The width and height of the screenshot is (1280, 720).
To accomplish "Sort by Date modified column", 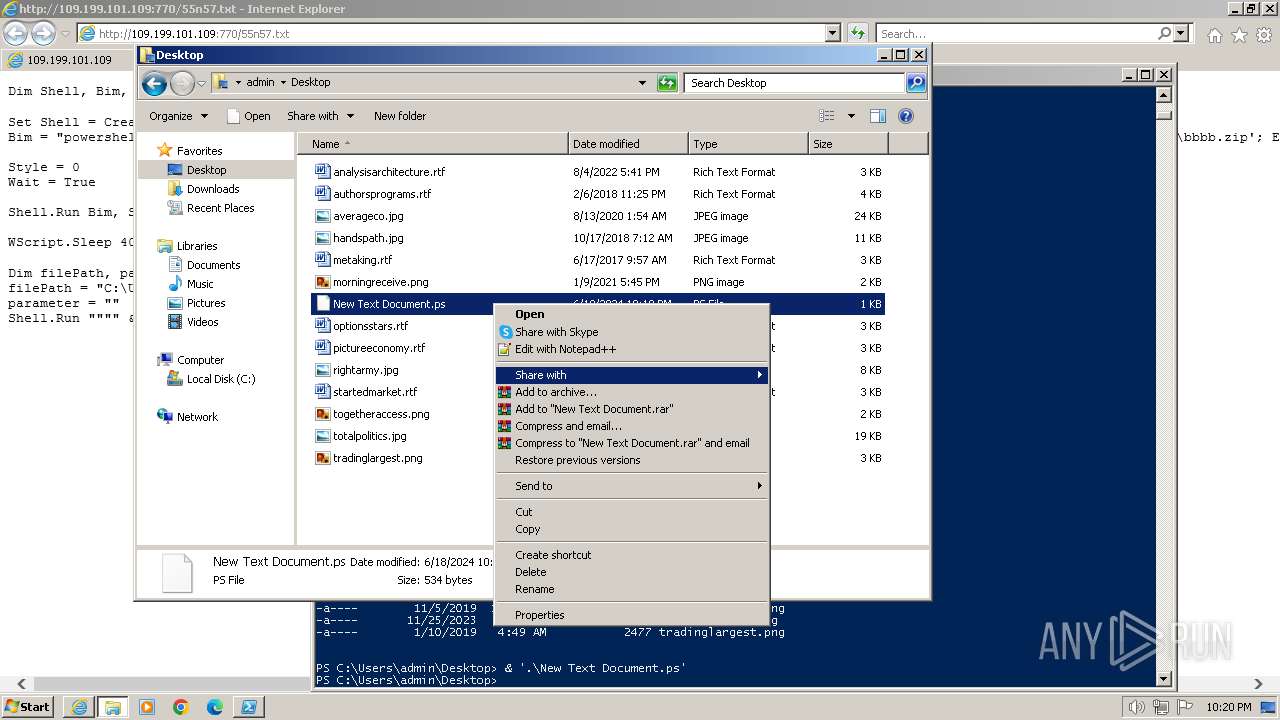I will click(x=628, y=144).
